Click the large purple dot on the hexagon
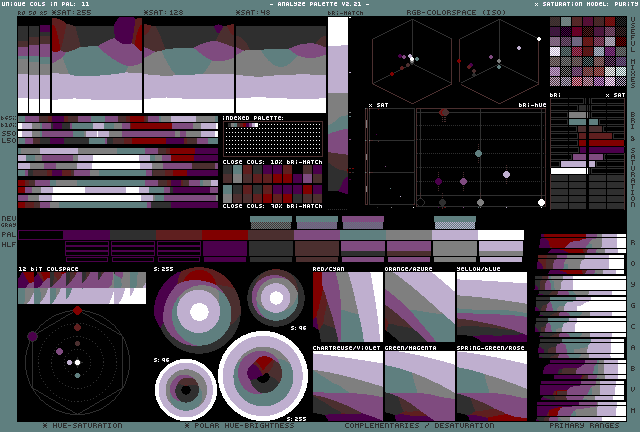This screenshot has height=432, width=640. [x=32, y=336]
